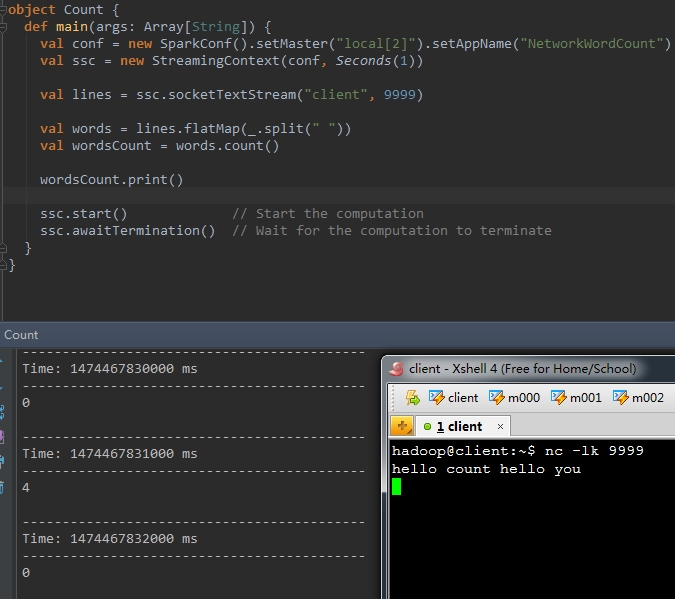Click the line 'val conf = new SparkConf()'
The height and width of the screenshot is (599, 675).
click(355, 43)
